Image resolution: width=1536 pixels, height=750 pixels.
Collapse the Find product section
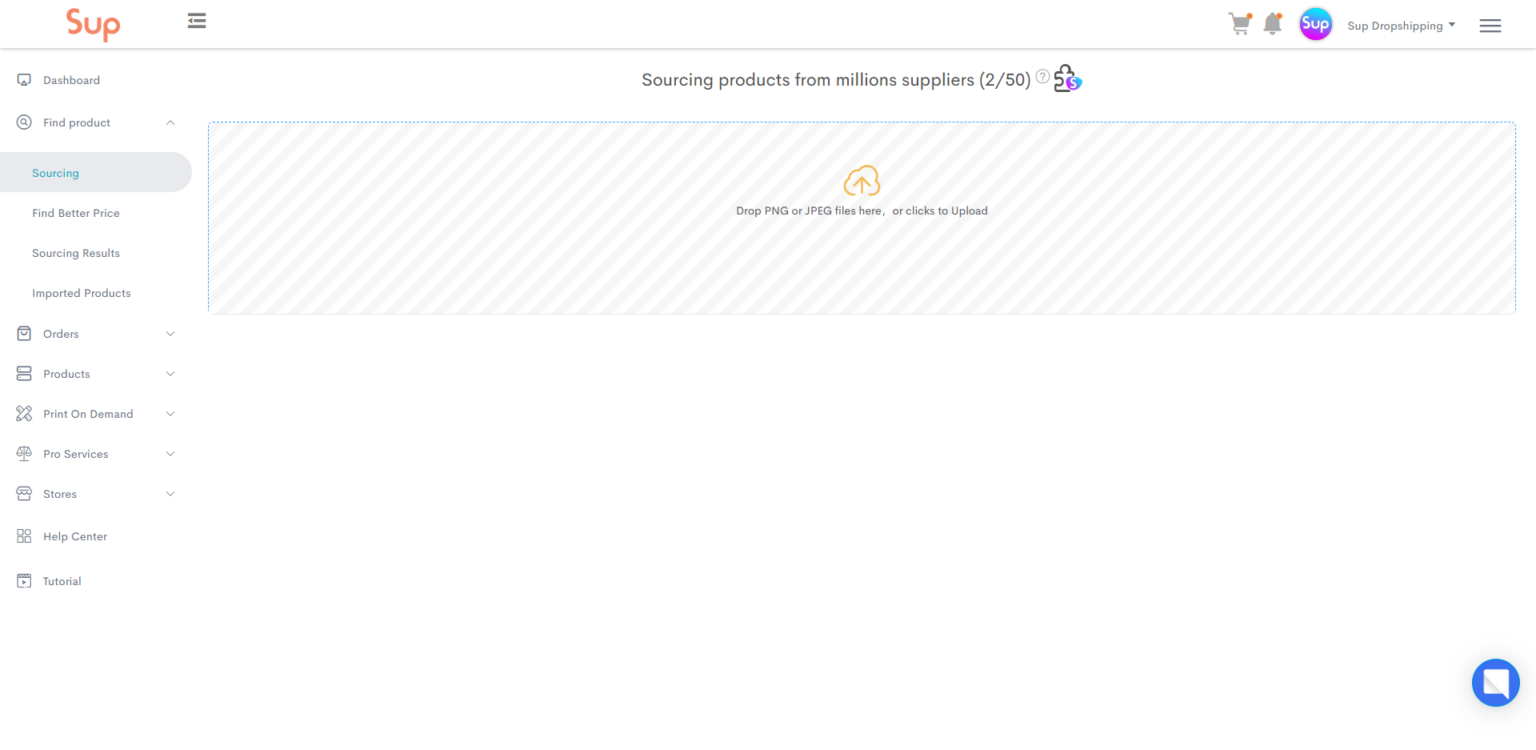click(170, 123)
